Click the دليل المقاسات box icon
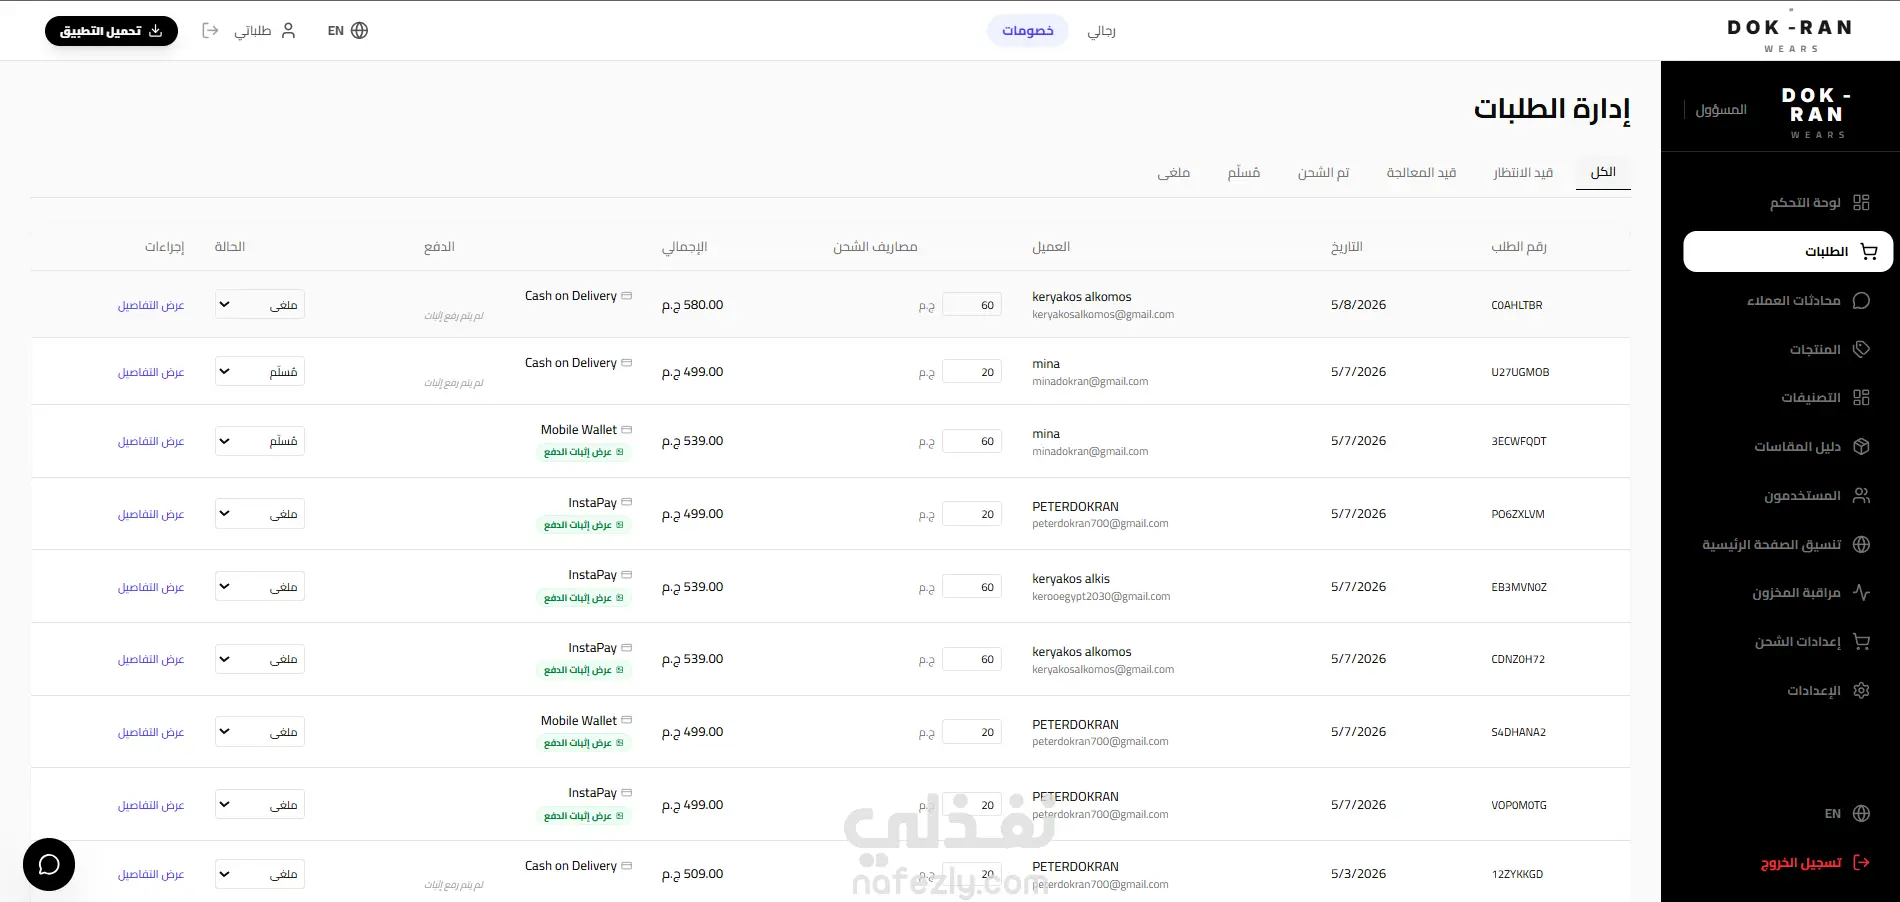 tap(1861, 446)
